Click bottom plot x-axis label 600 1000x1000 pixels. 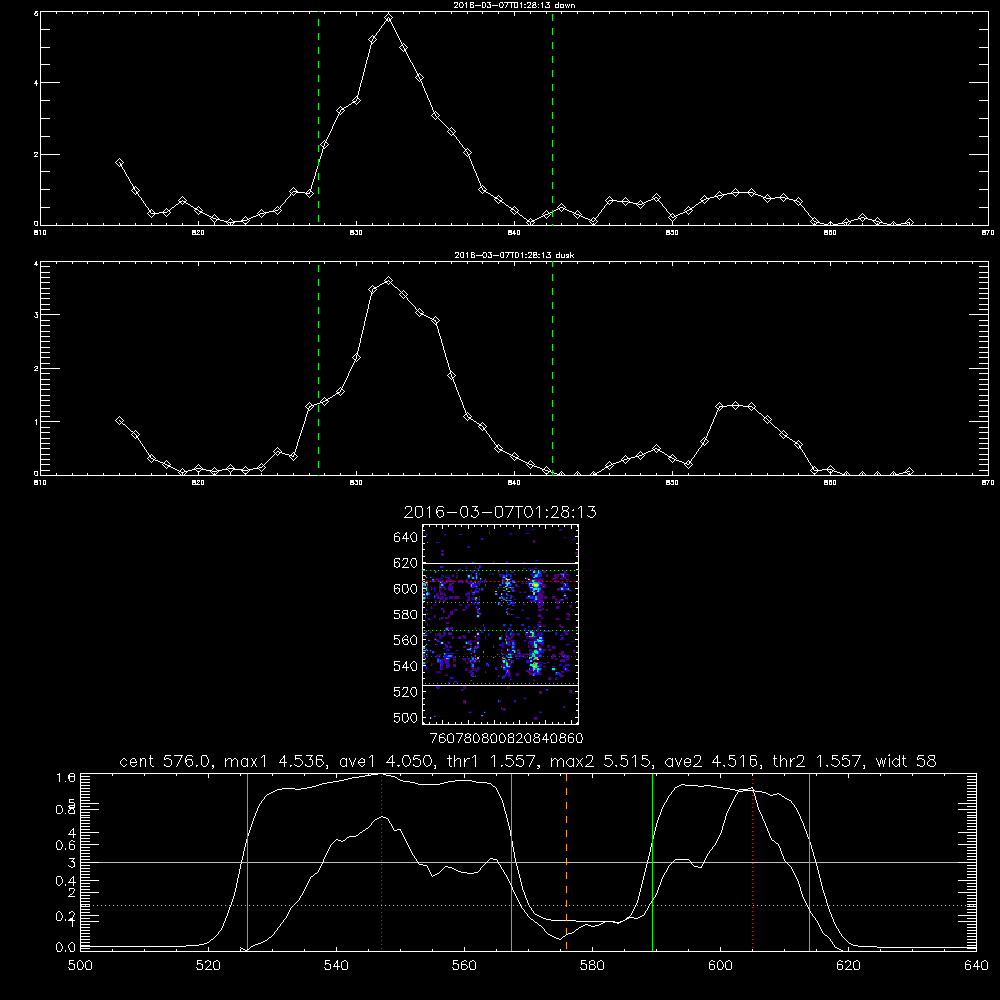(721, 966)
